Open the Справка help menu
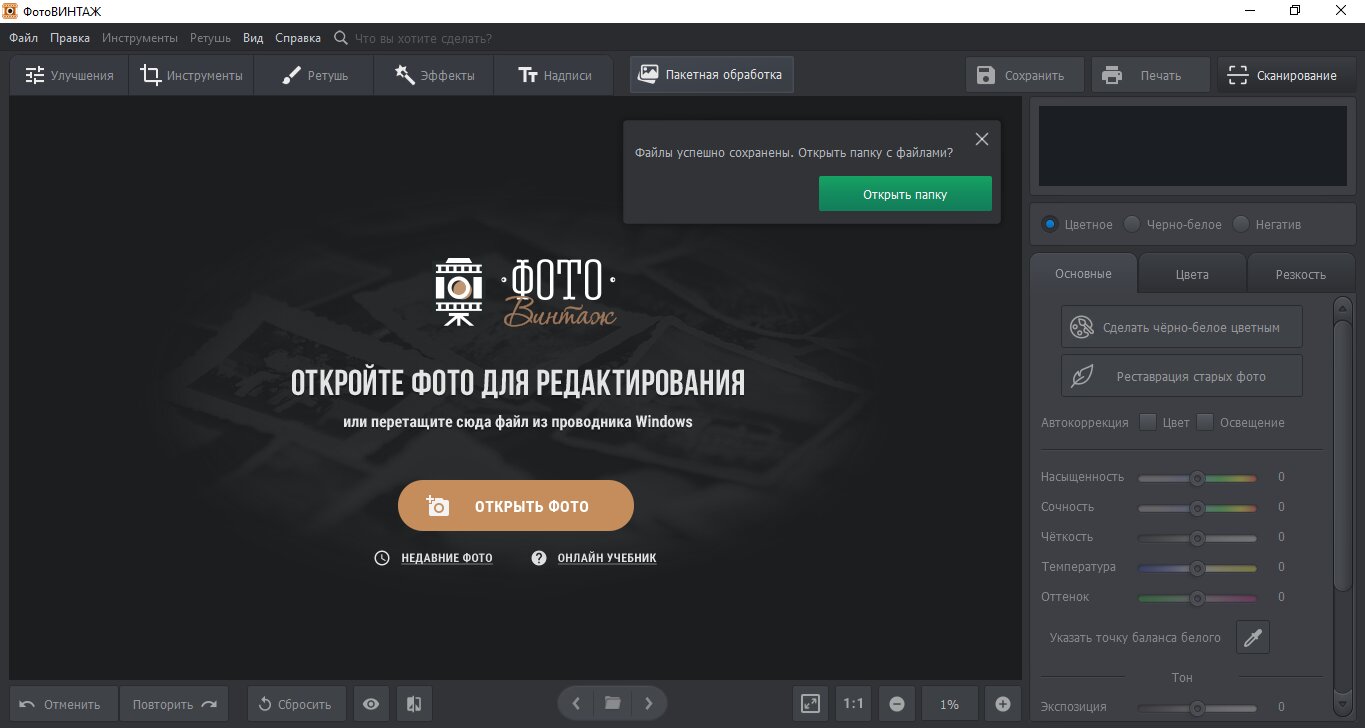Viewport: 1365px width, 728px height. pos(298,38)
